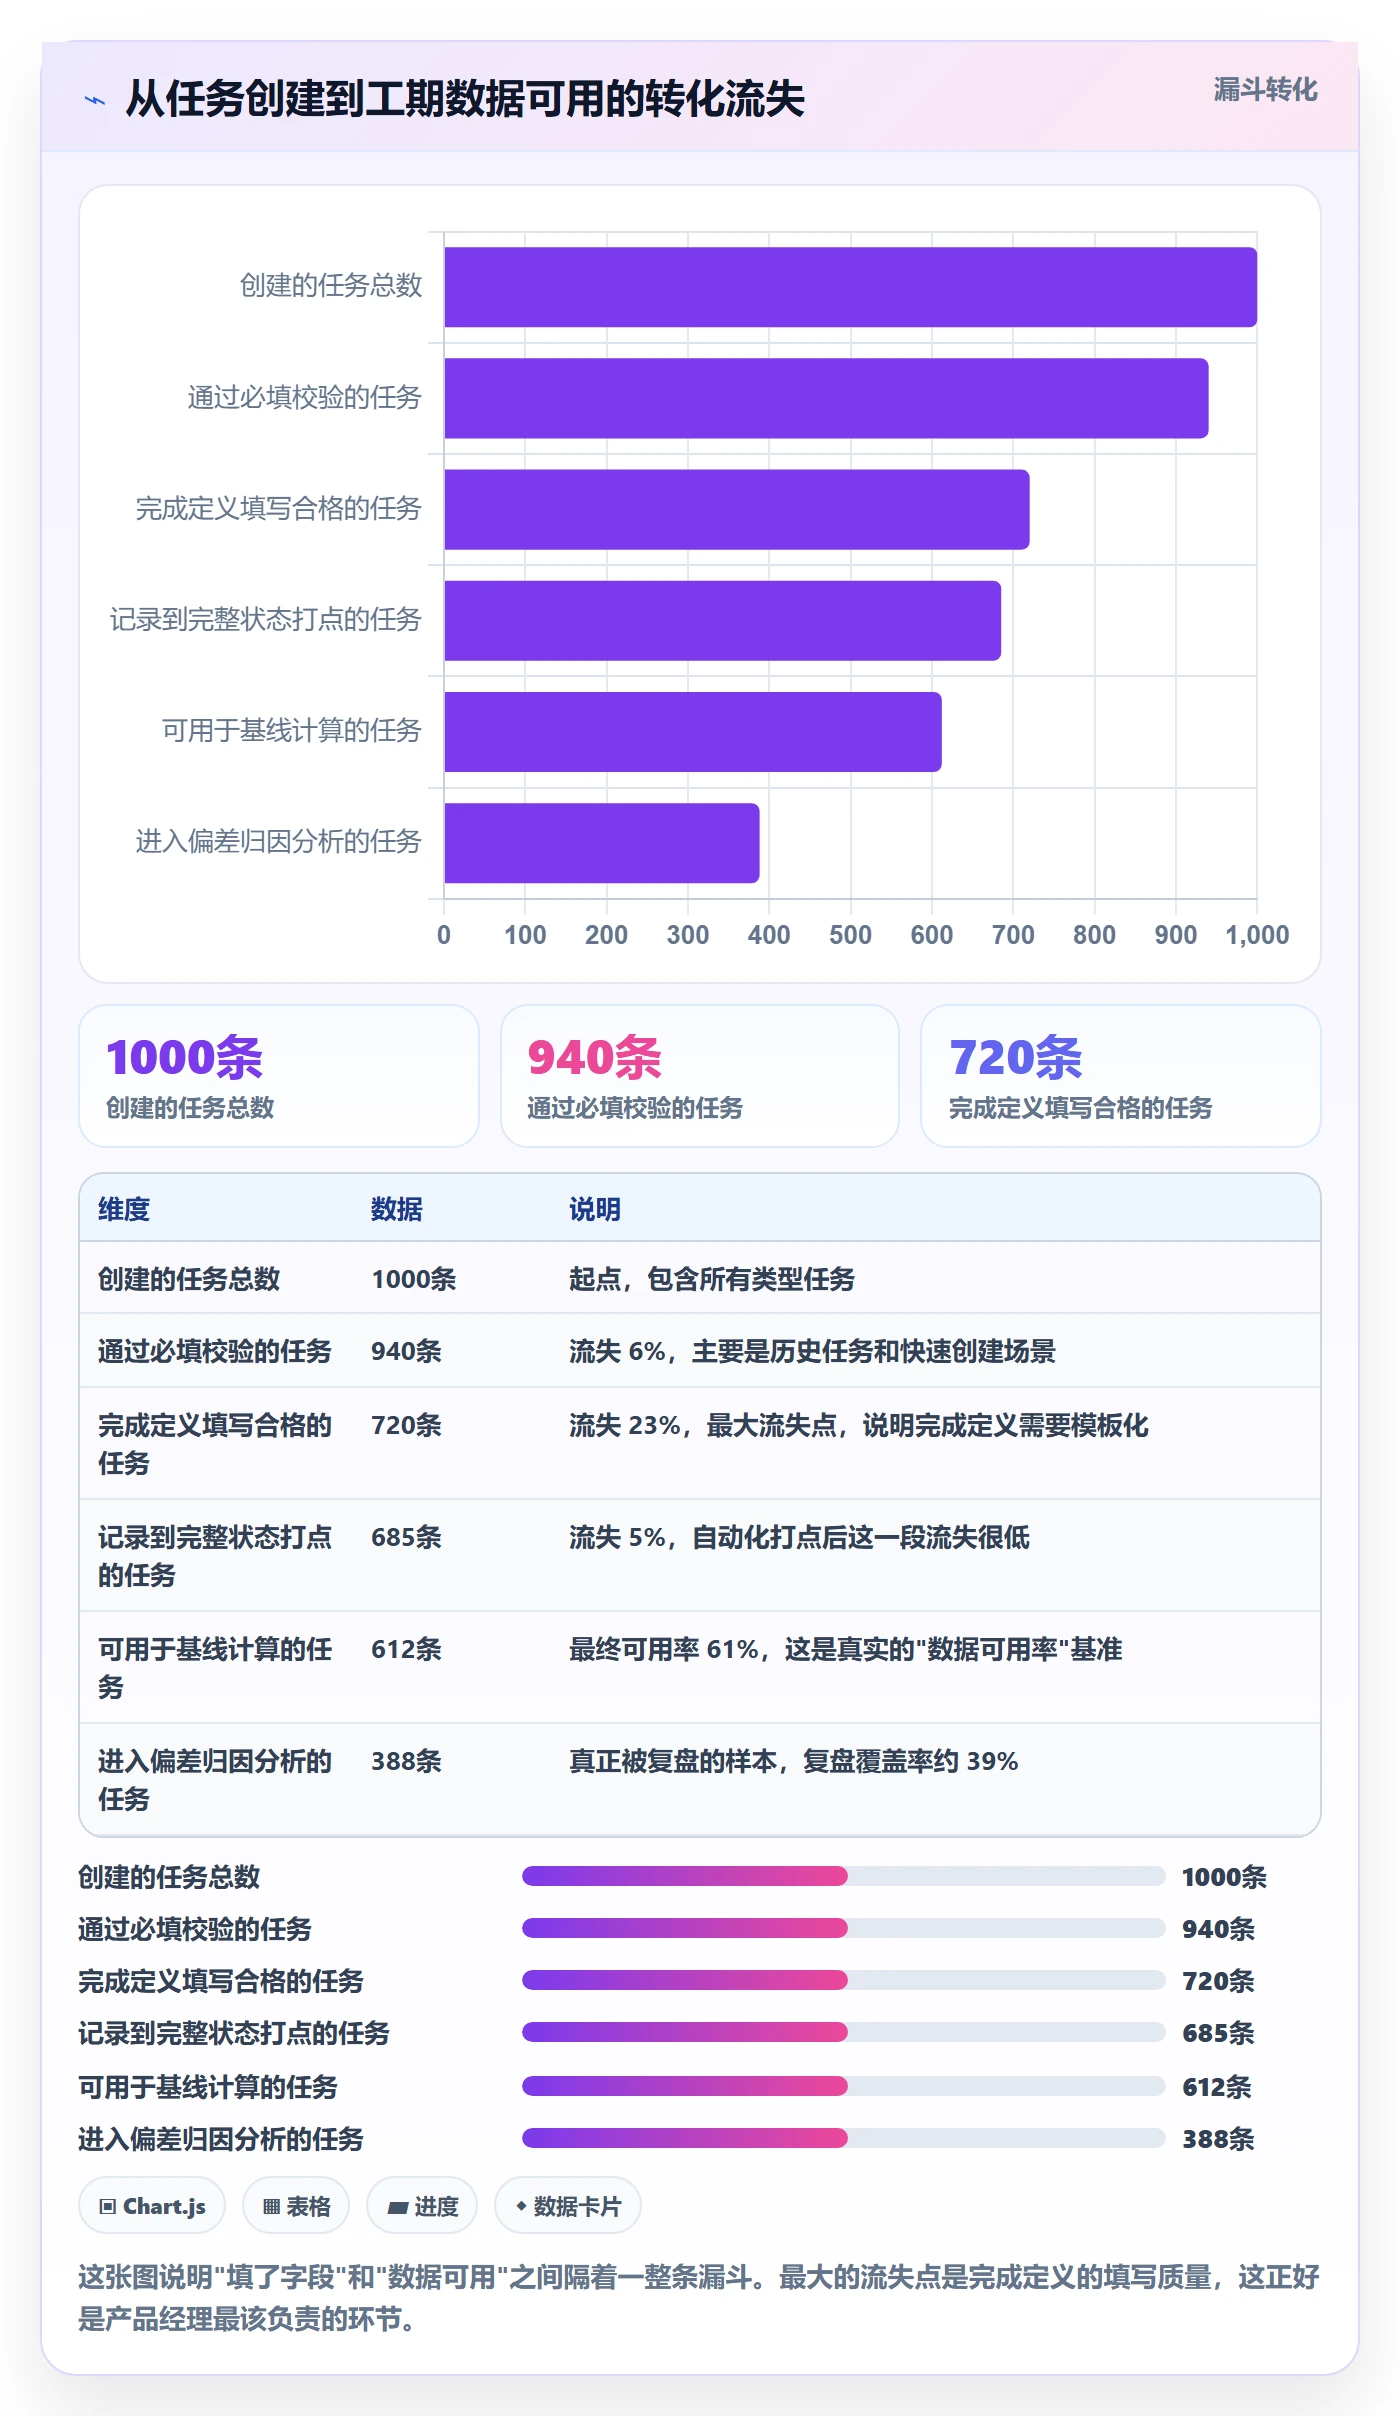
Task: Click the 完成定义填写合格的任务 chart bar
Action: pos(737,509)
